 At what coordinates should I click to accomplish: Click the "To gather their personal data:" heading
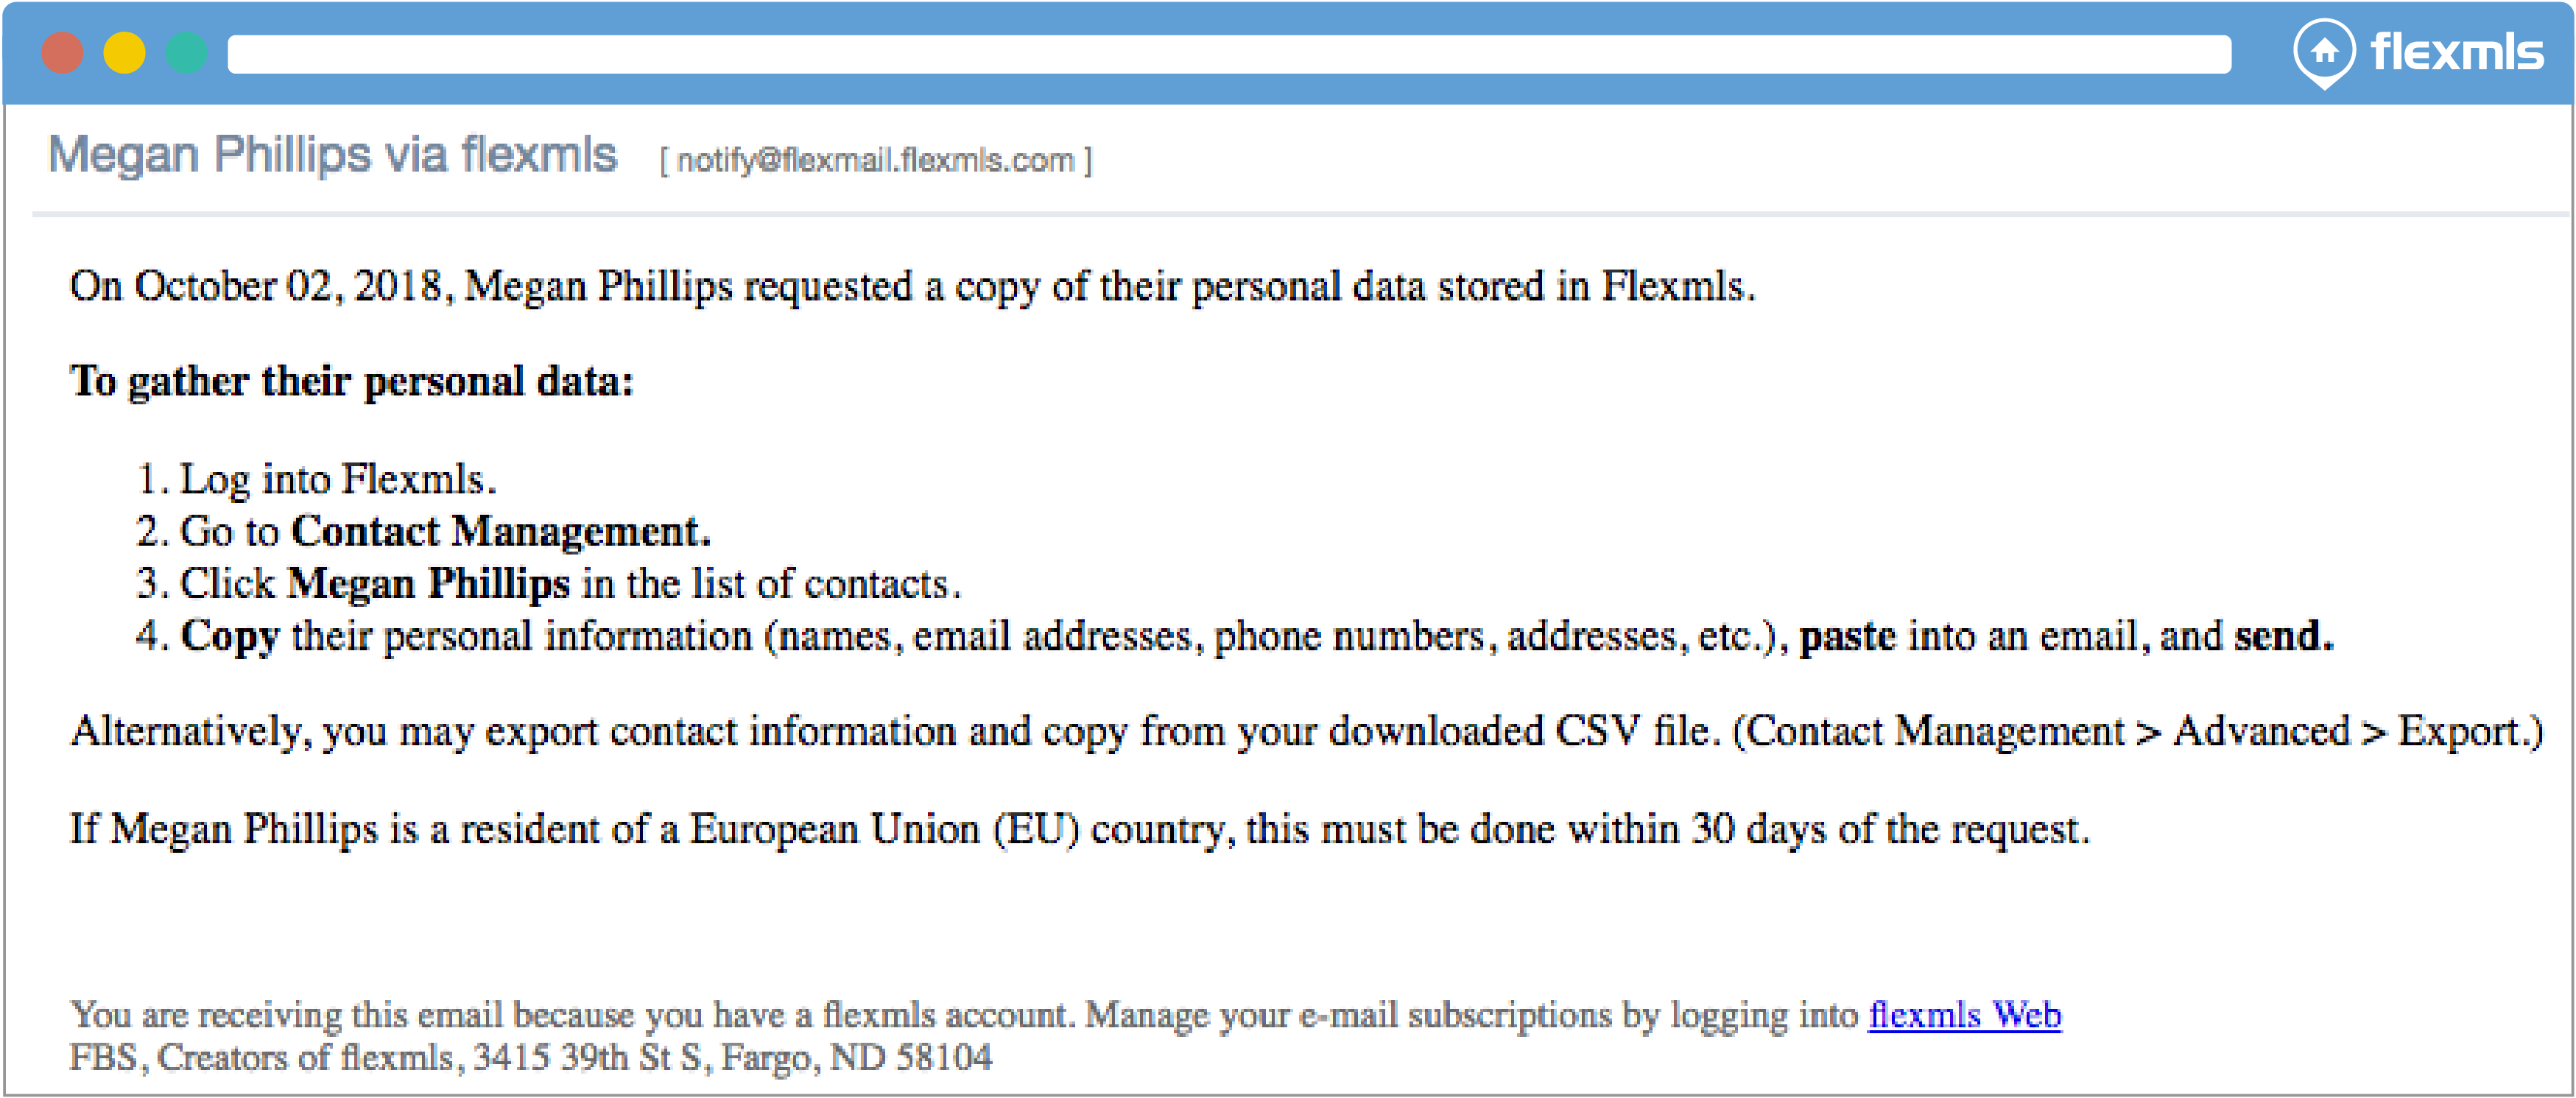(x=352, y=381)
